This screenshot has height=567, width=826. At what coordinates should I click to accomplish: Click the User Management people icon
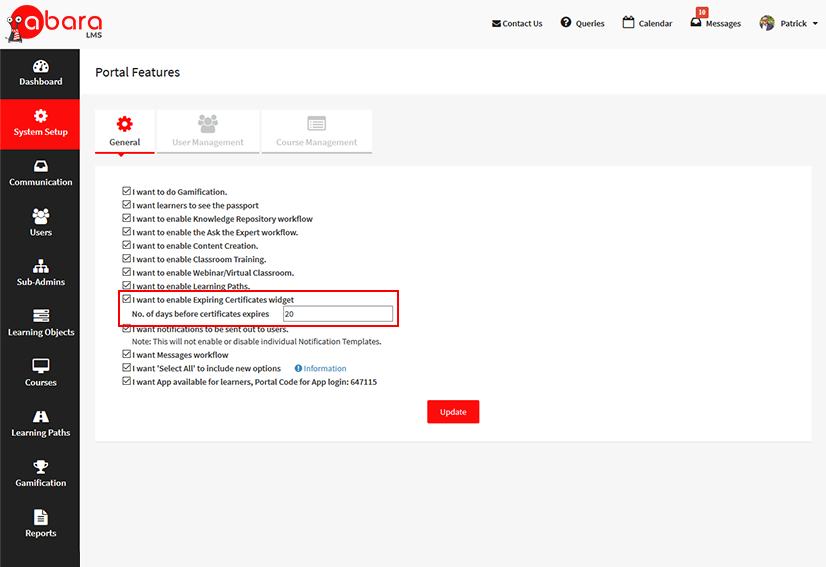208,124
